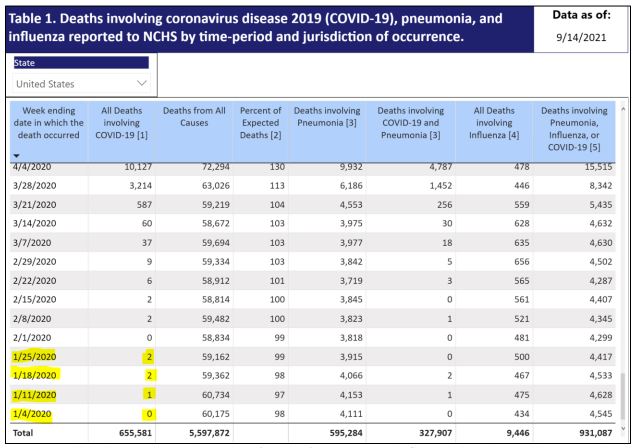
Task: Click the sort arrow under Week ending header
Action: pos(16,156)
